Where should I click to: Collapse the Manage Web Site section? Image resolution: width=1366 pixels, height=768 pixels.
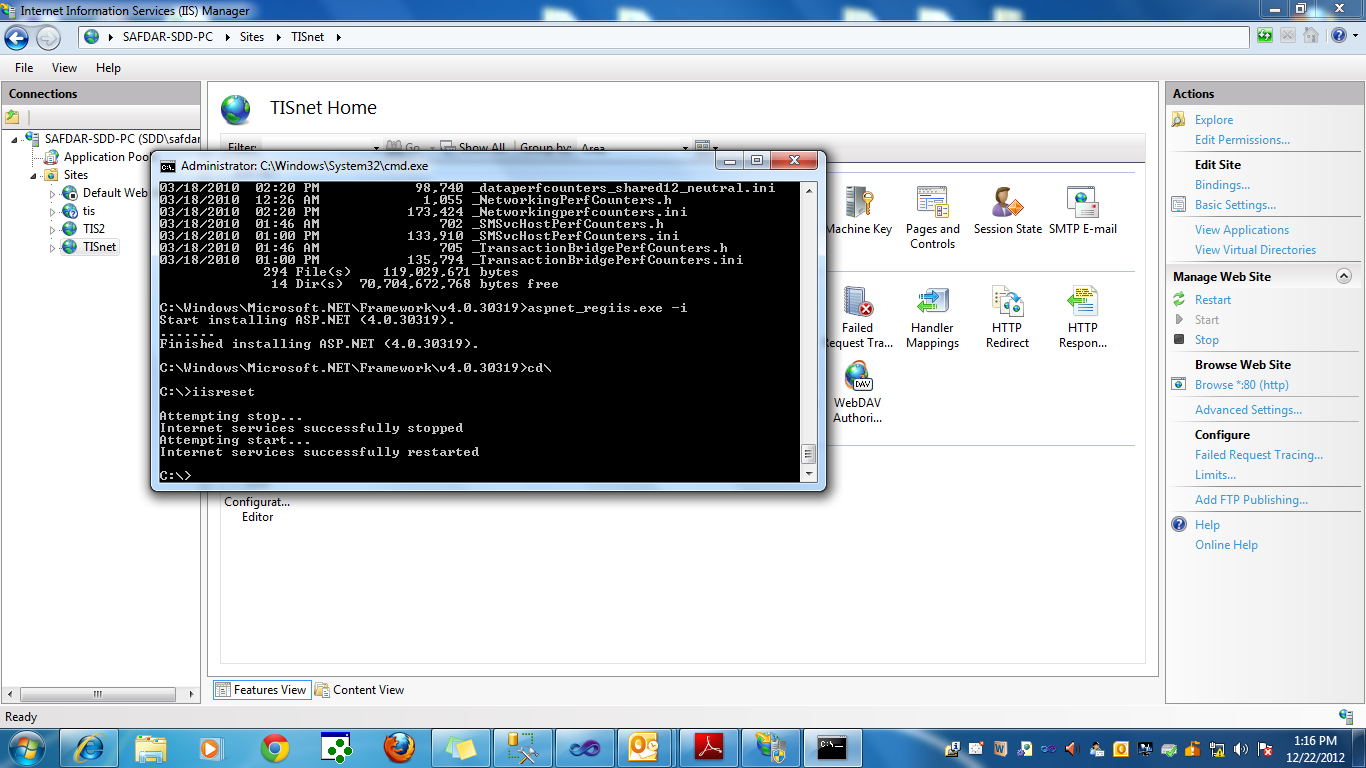click(1343, 276)
